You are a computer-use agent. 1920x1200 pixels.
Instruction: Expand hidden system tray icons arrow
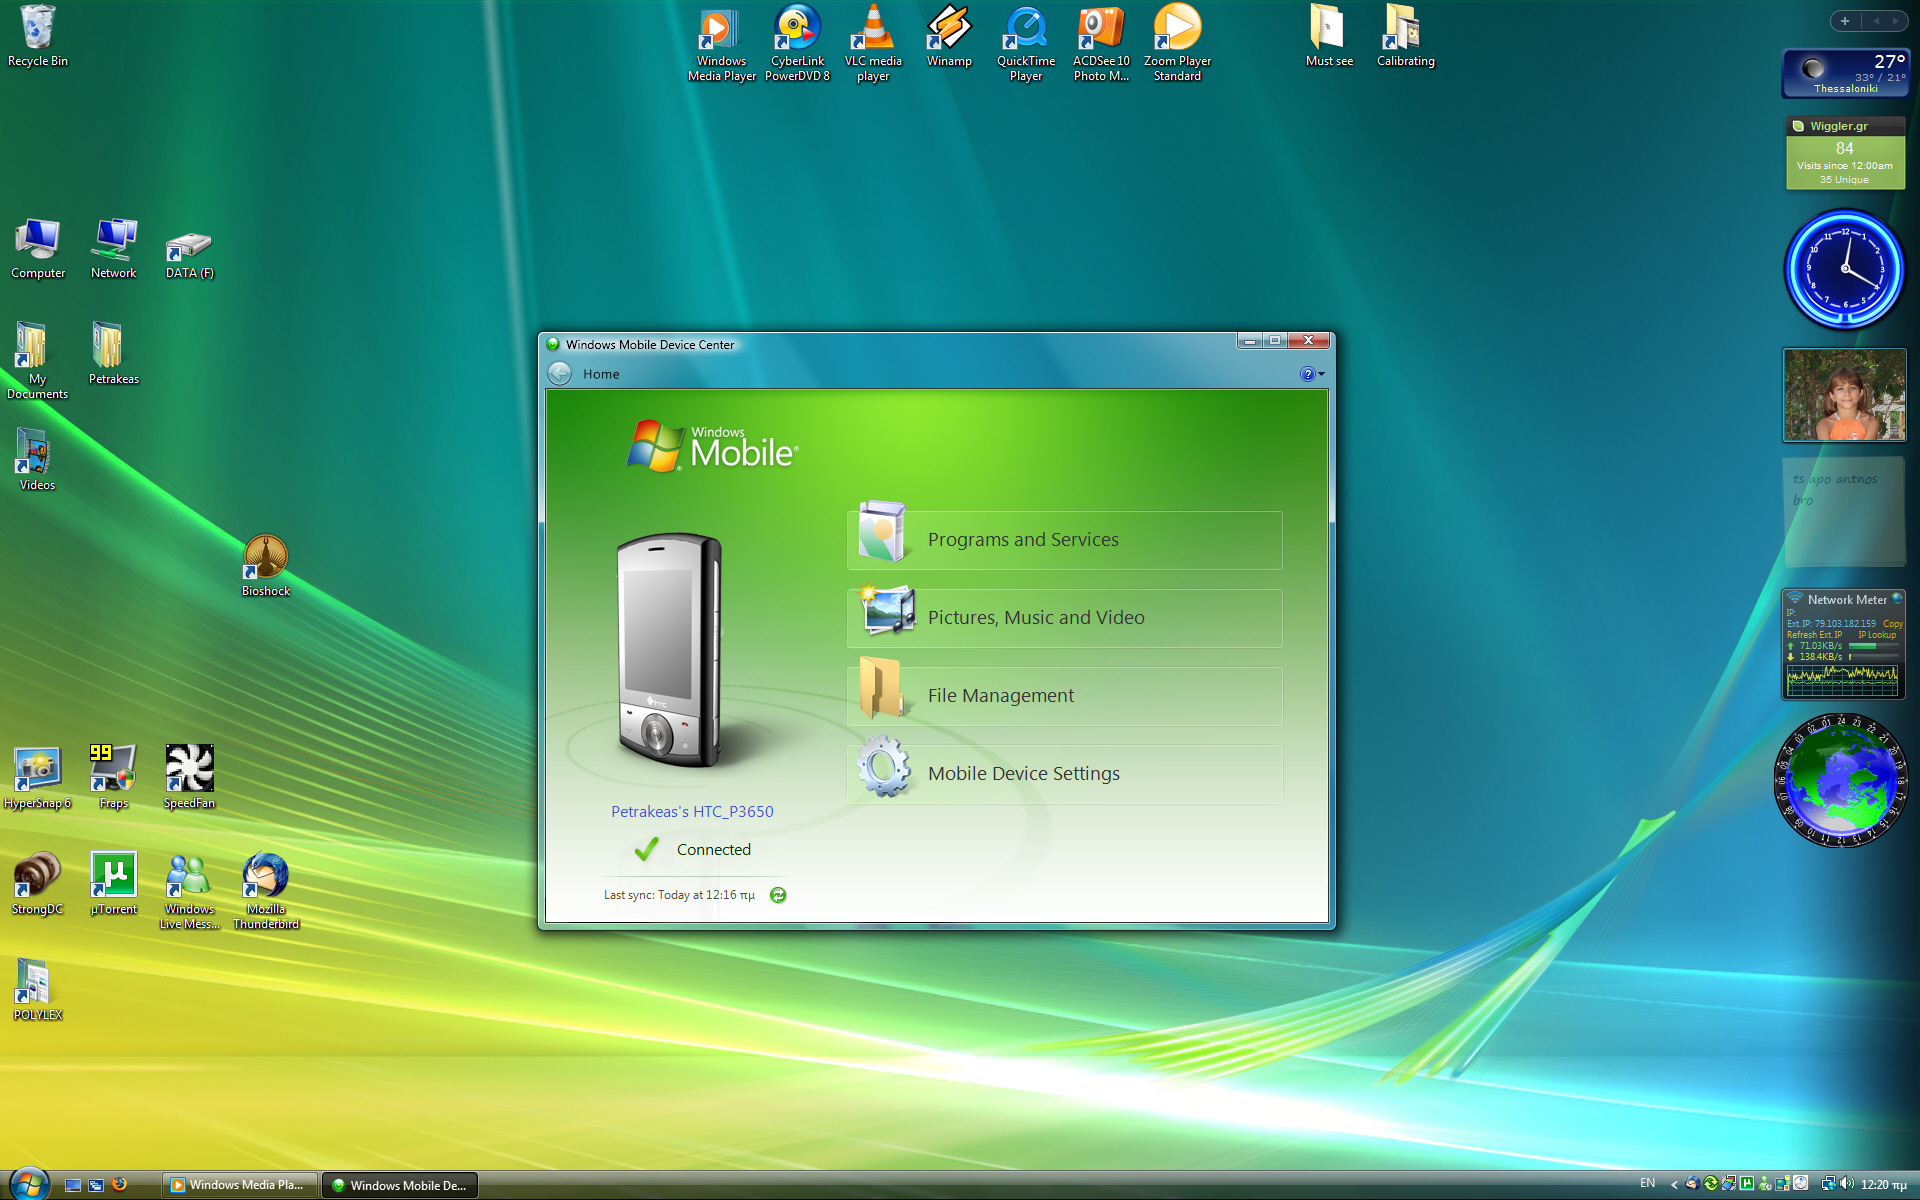coord(1674,1185)
